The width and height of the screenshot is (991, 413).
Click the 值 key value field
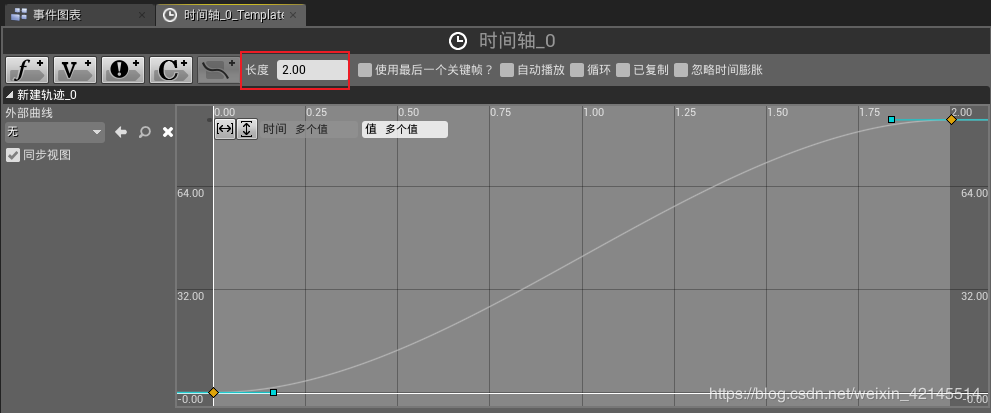tap(415, 130)
